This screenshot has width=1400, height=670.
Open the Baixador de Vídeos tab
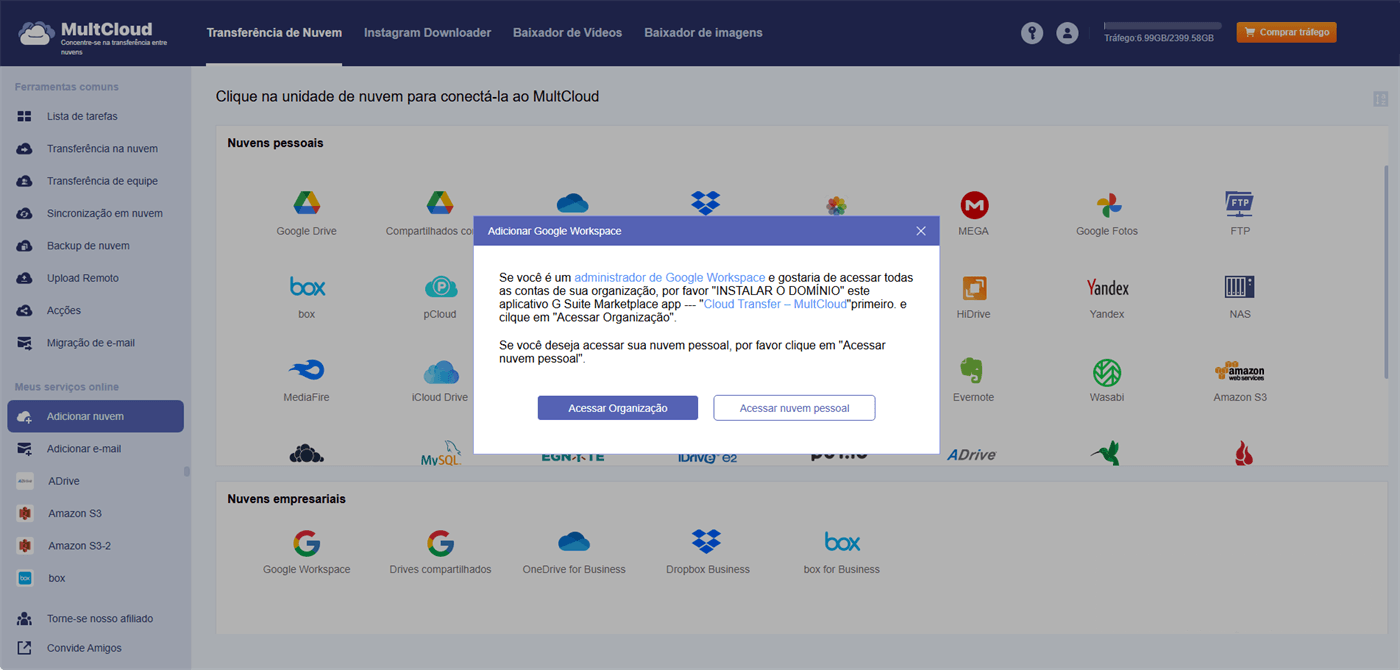point(567,33)
